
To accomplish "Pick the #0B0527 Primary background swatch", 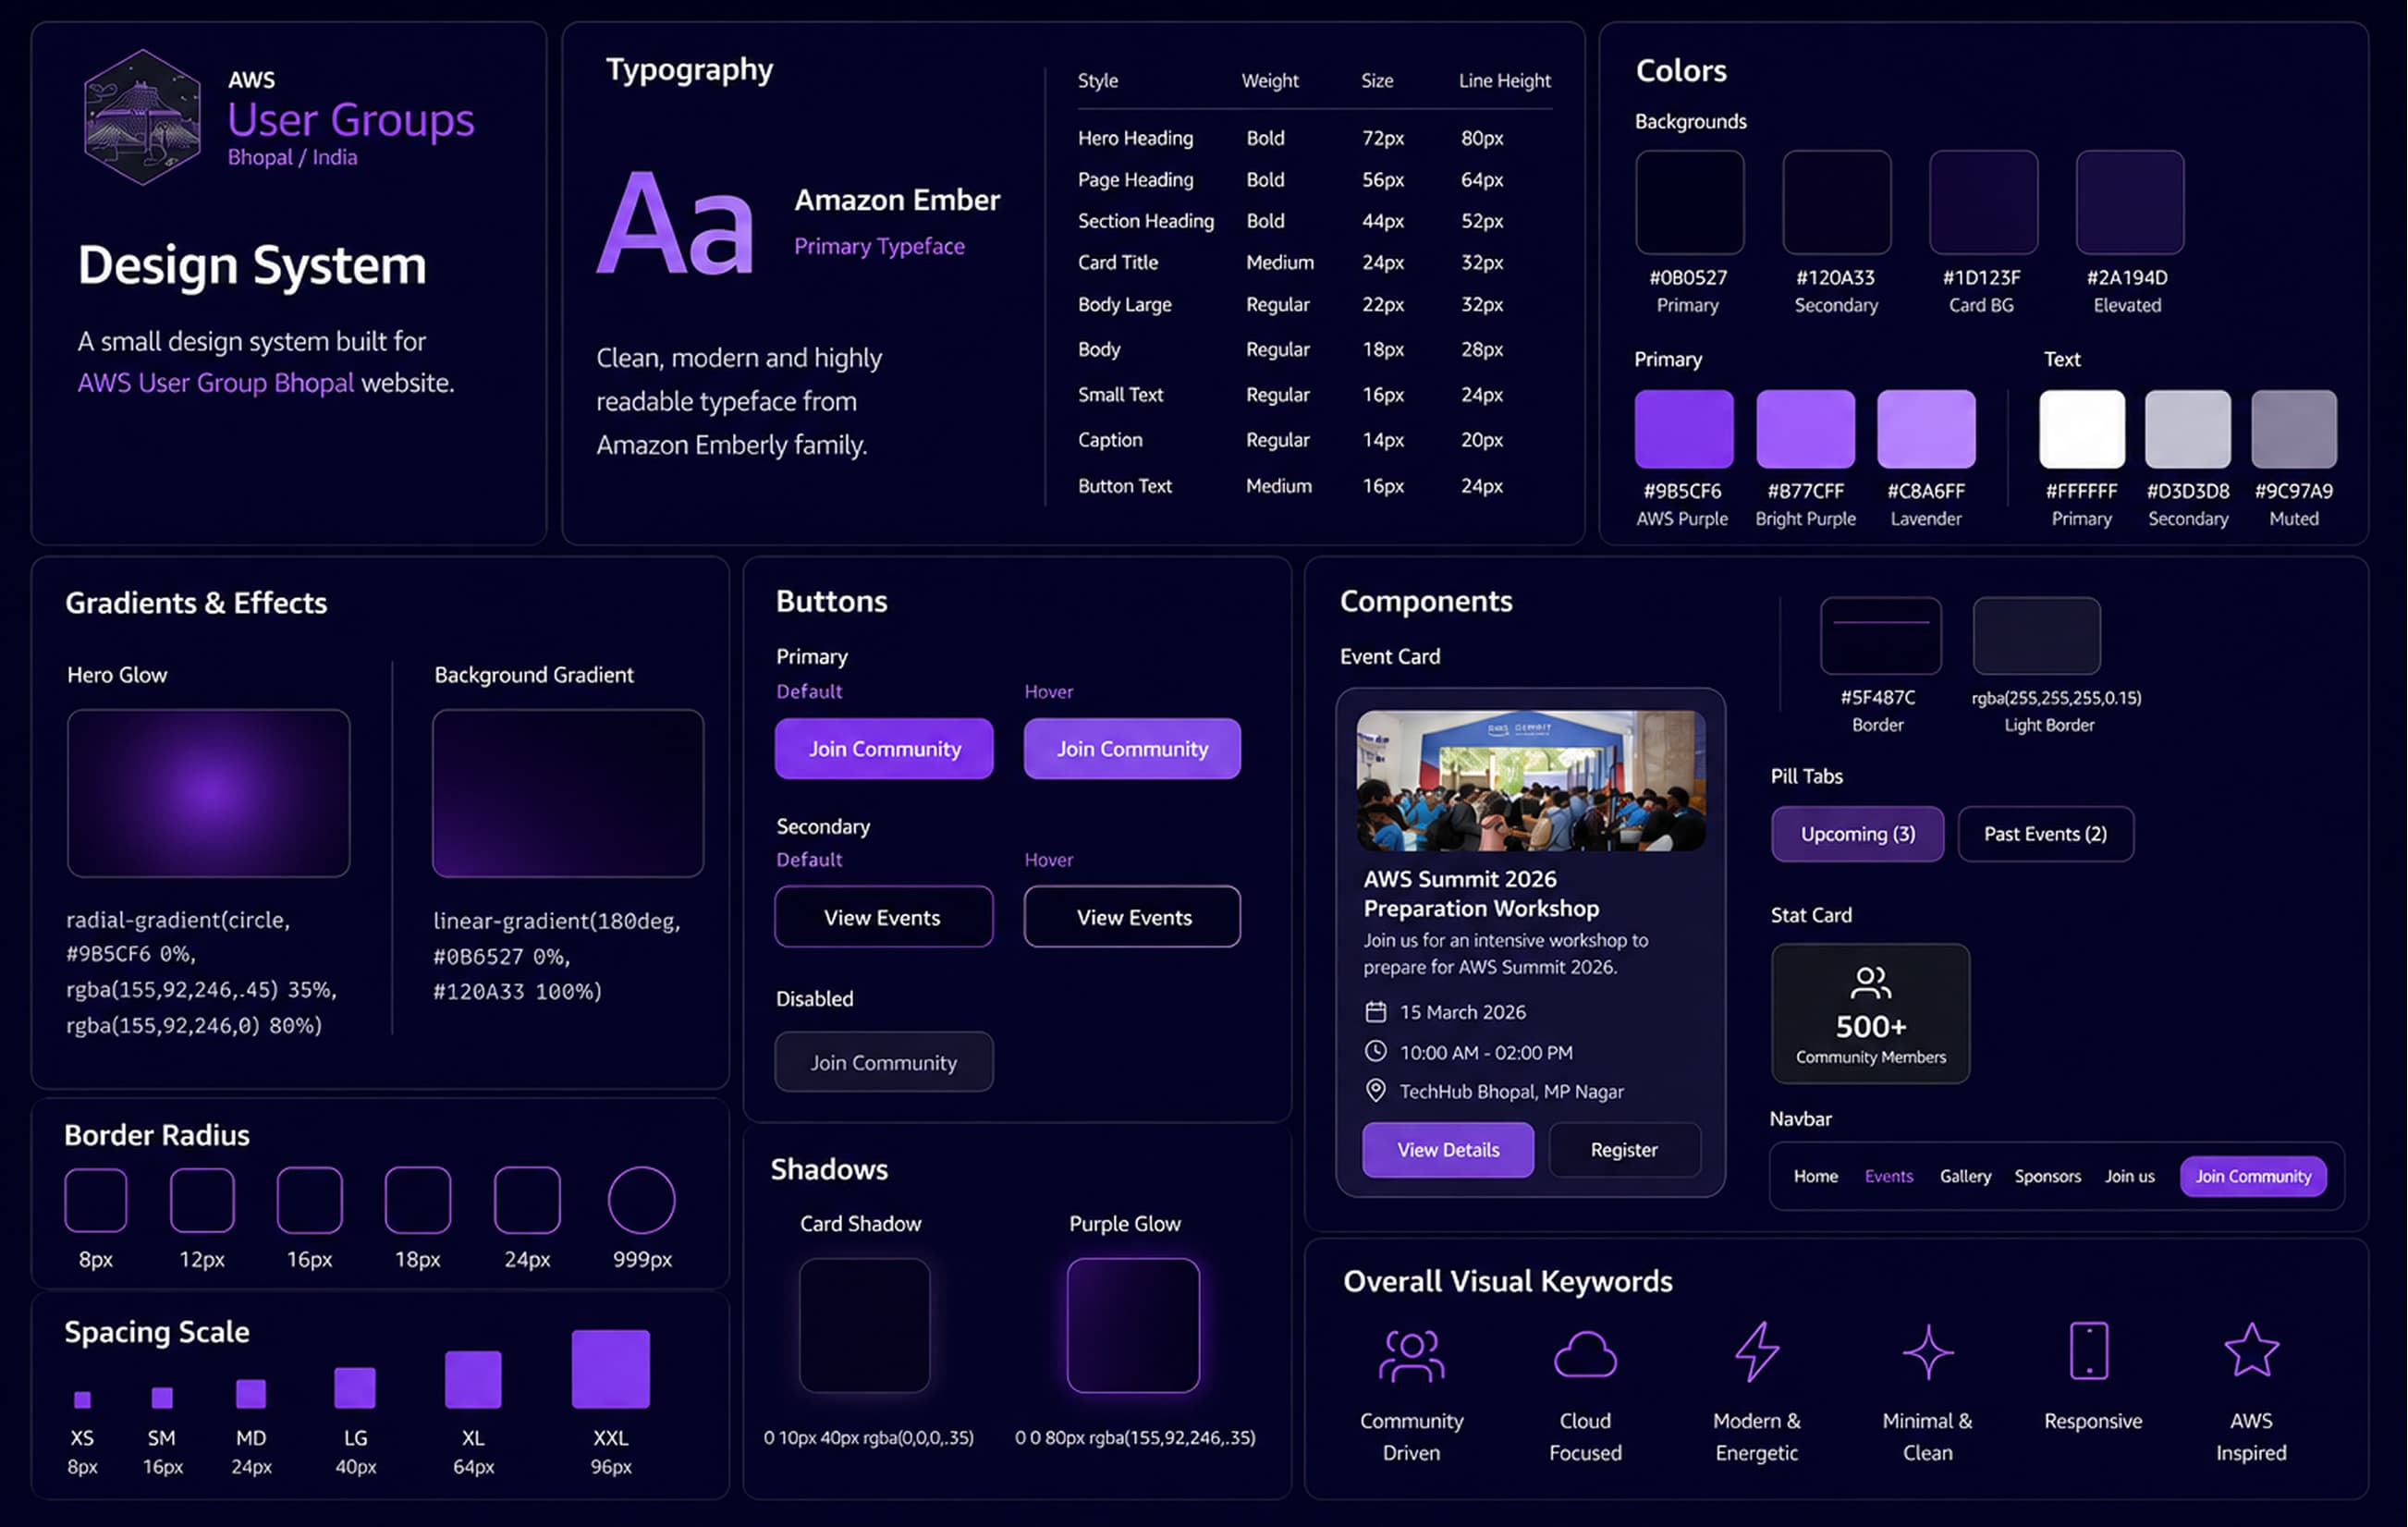I will tap(1690, 202).
